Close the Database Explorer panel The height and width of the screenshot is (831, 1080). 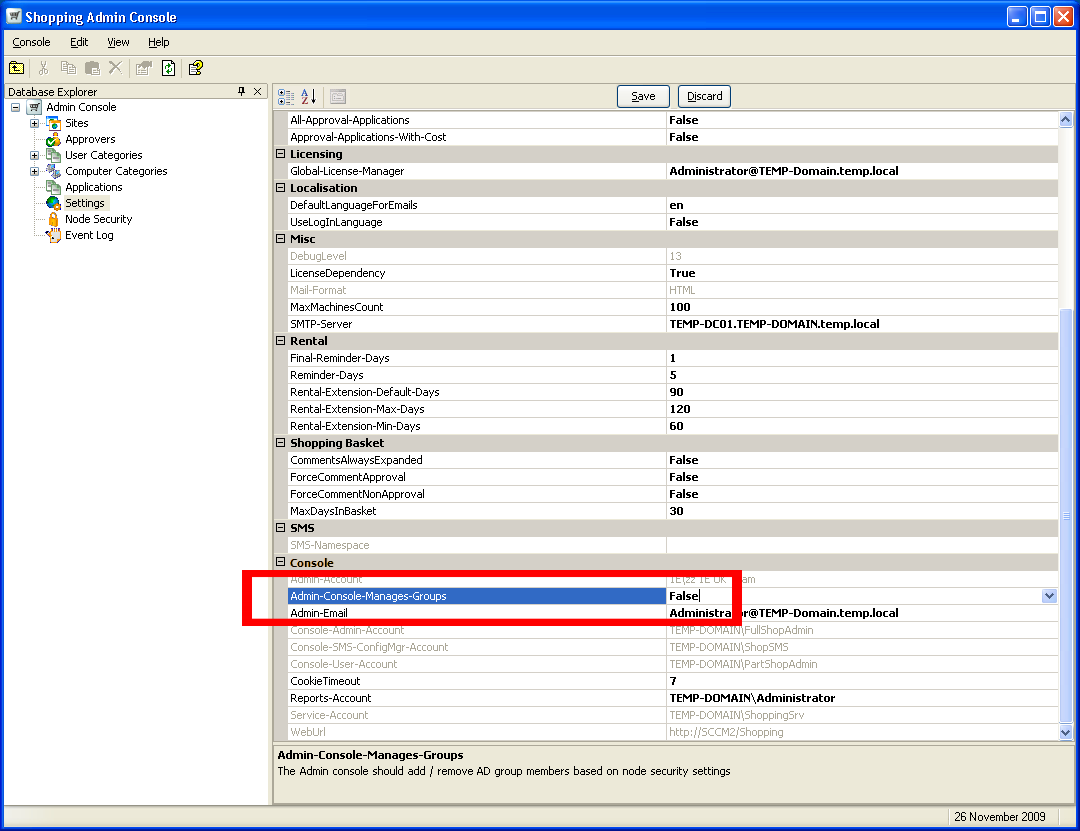pyautogui.click(x=258, y=91)
